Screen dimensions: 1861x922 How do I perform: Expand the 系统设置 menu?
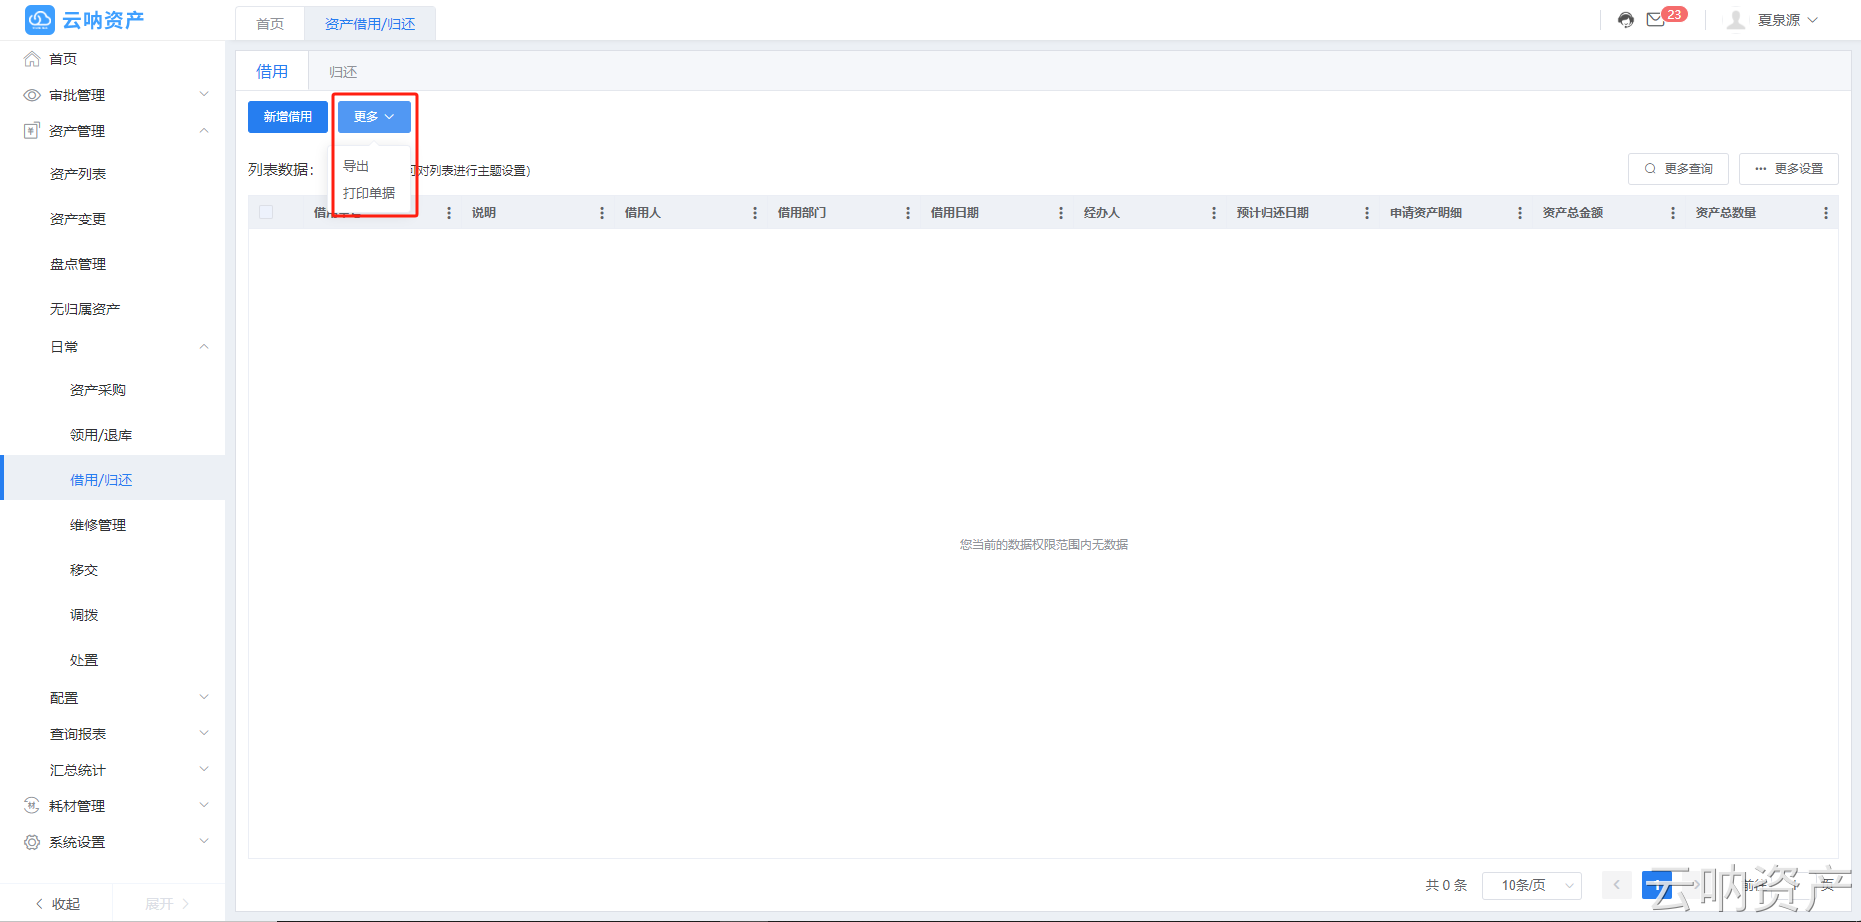(204, 842)
